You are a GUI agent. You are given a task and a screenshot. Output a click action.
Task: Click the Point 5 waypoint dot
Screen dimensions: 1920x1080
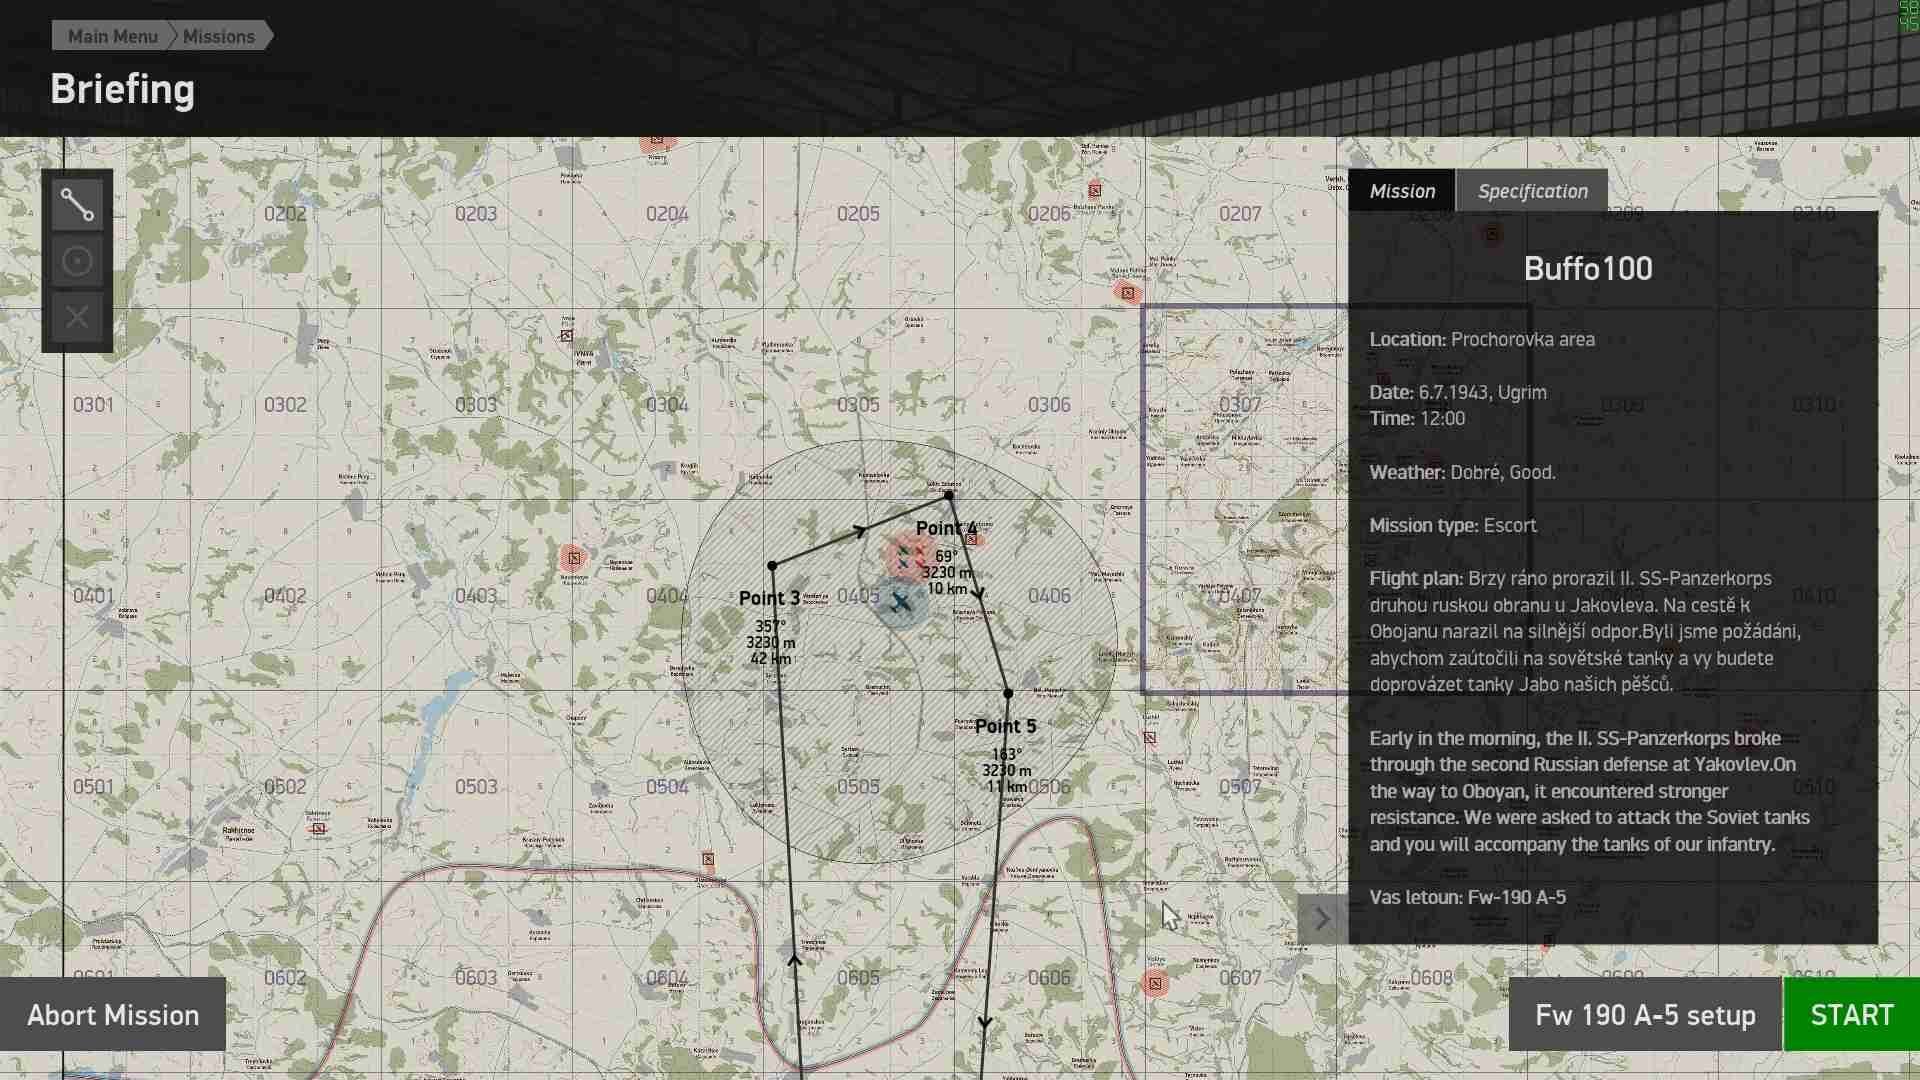(1008, 693)
